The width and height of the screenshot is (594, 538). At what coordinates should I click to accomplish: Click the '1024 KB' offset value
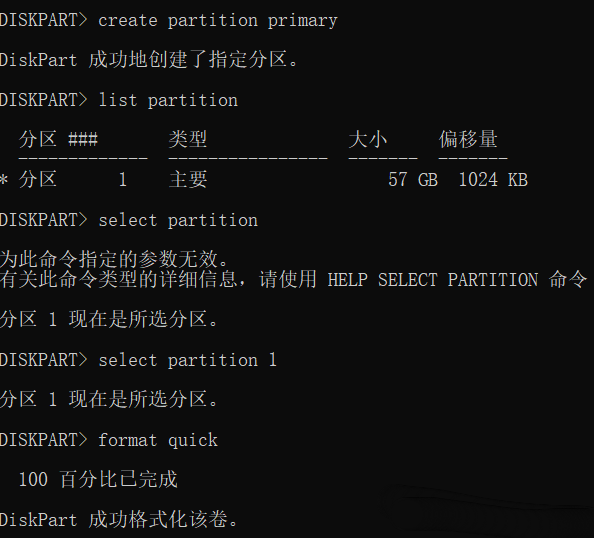point(493,180)
